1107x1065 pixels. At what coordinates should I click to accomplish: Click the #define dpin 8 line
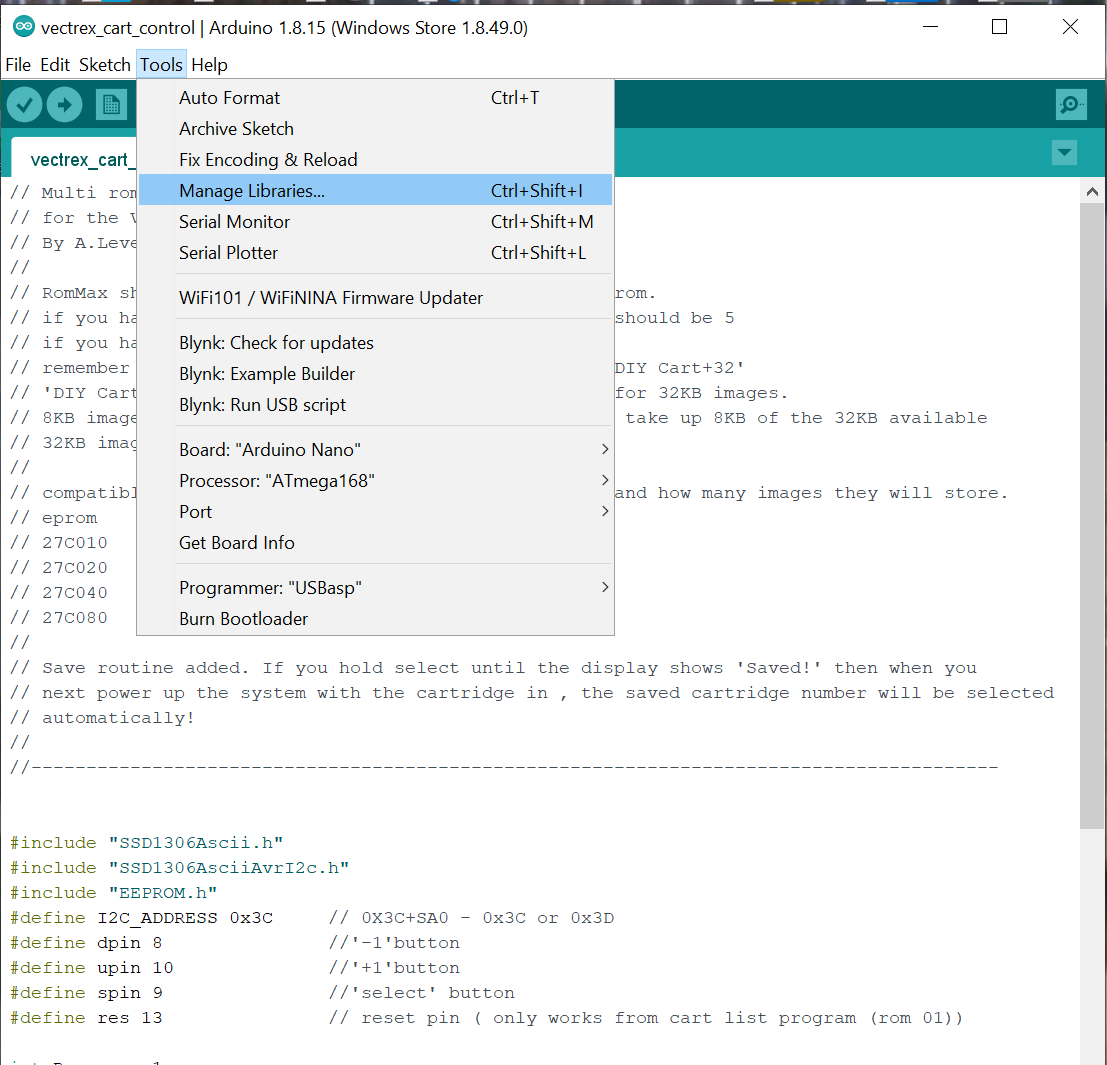point(235,943)
